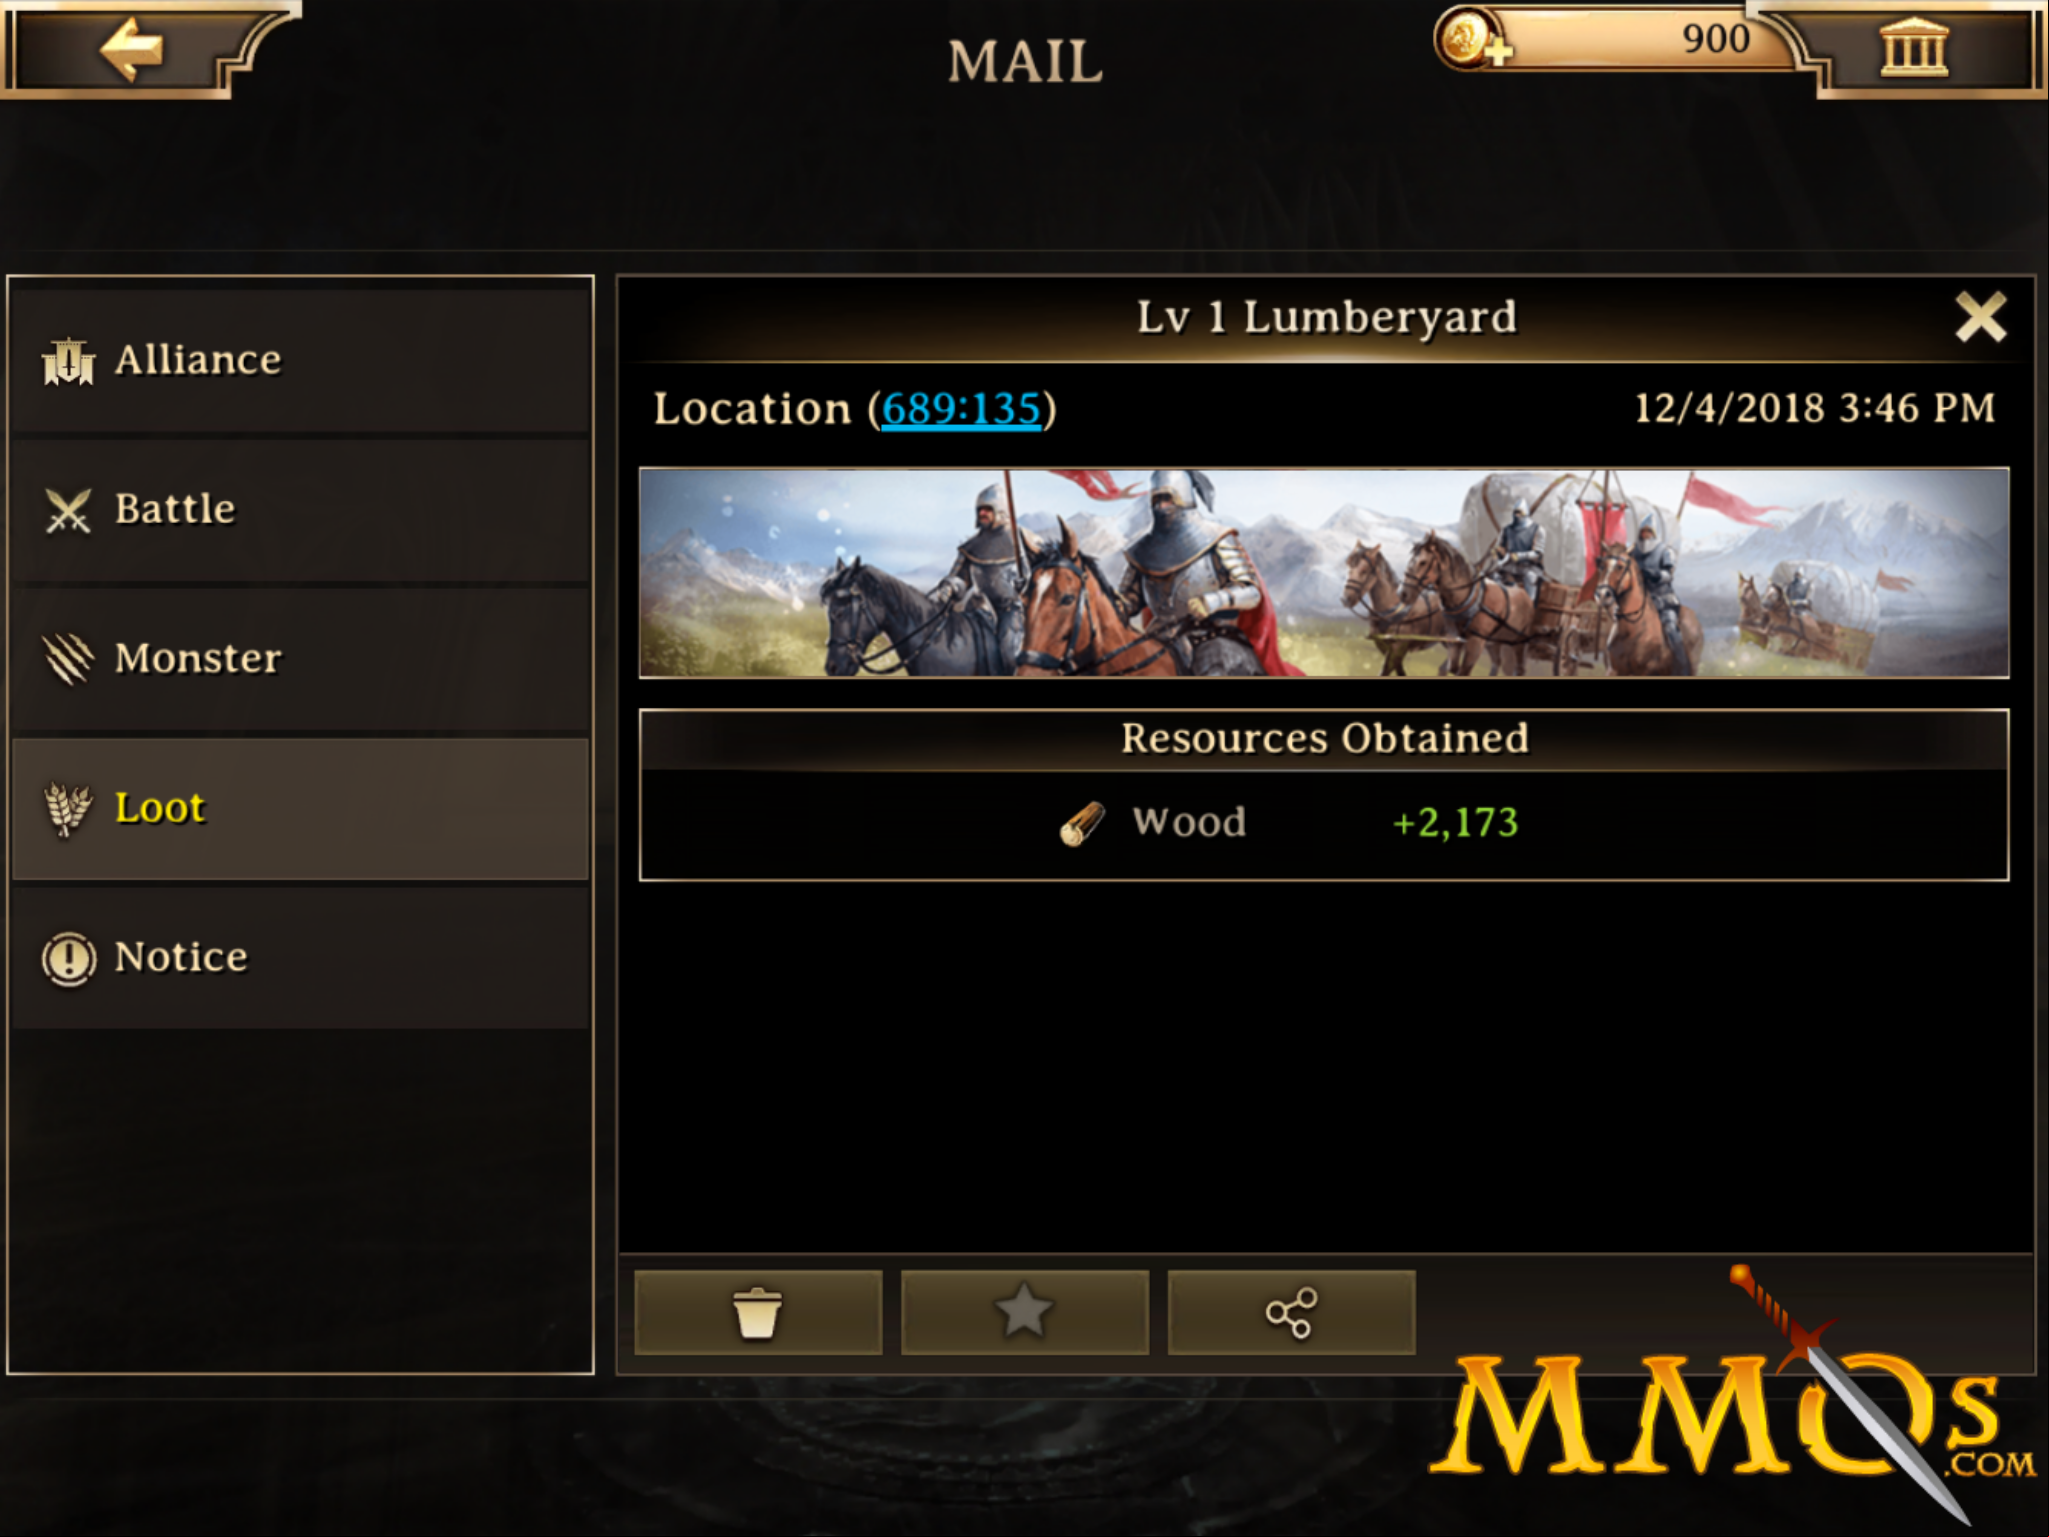The width and height of the screenshot is (2049, 1537).
Task: Click the crossed swords Battle icon
Action: (68, 511)
